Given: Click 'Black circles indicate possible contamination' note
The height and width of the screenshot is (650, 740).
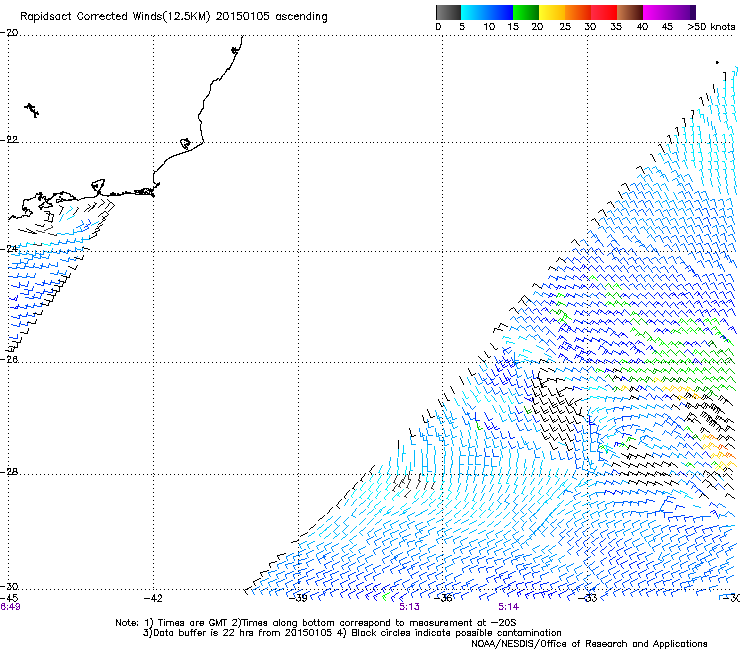Looking at the screenshot, I should coord(454,633).
